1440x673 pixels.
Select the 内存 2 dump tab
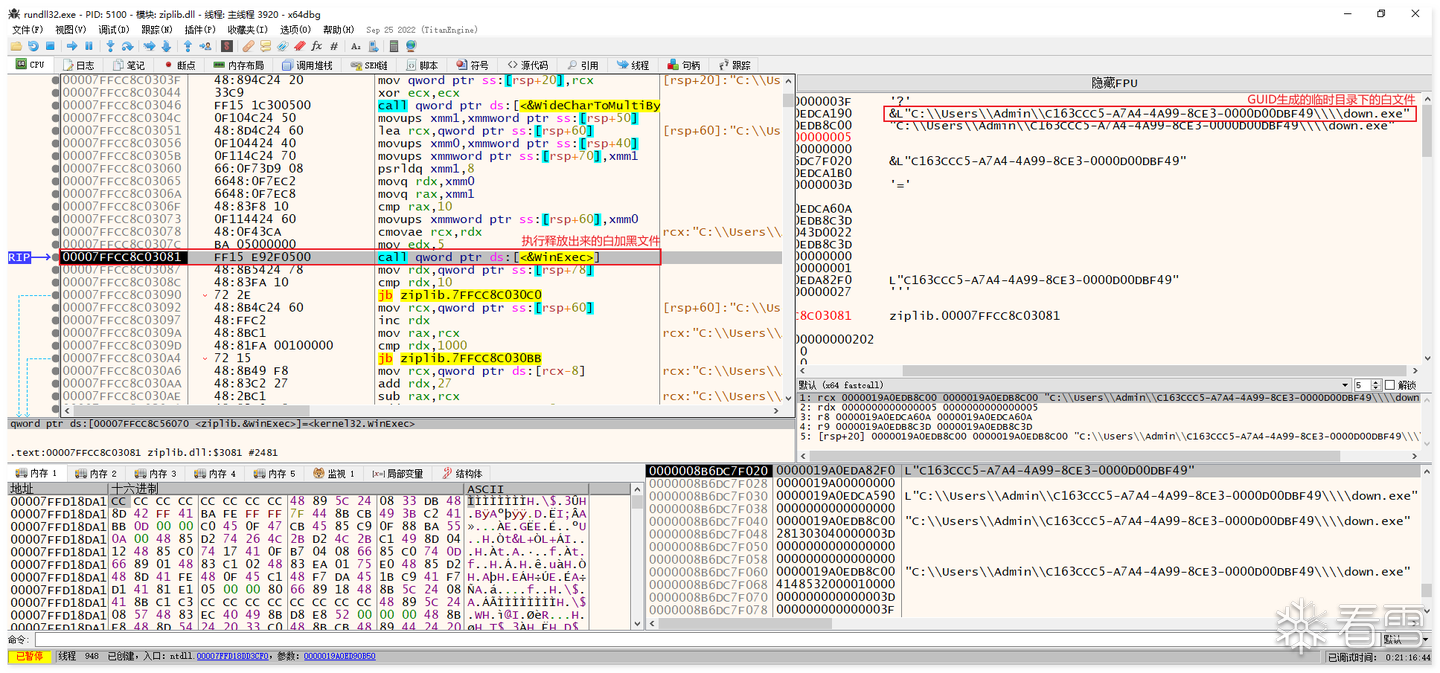coord(97,473)
